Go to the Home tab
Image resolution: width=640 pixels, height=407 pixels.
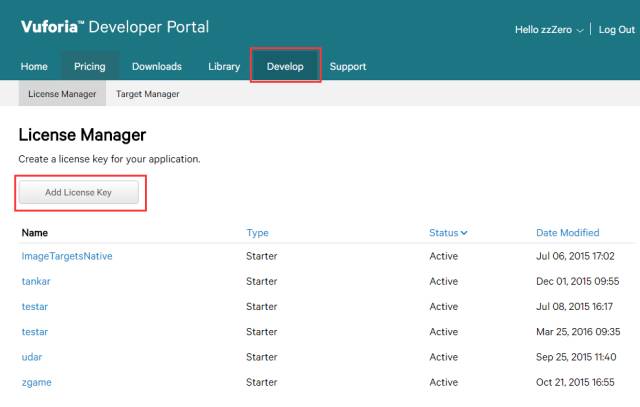[34, 66]
